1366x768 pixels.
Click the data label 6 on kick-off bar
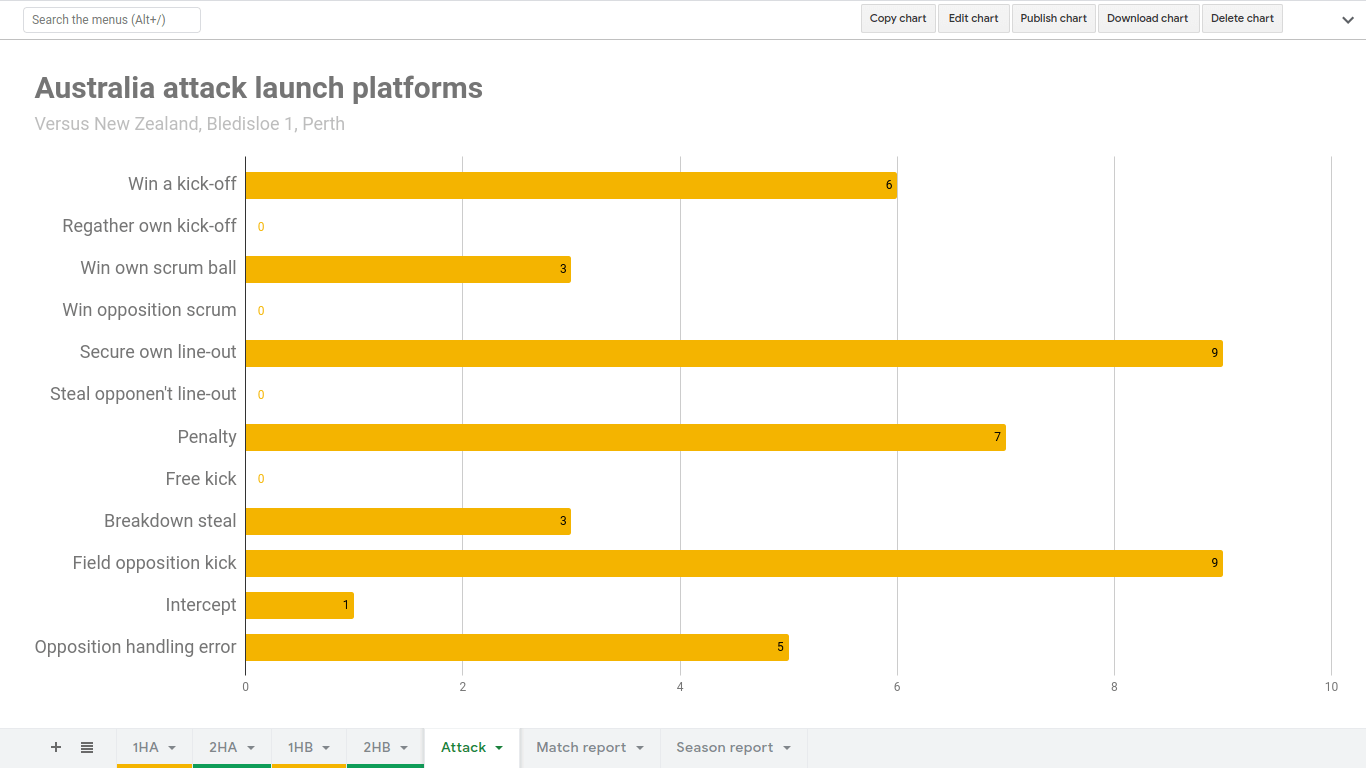(888, 185)
